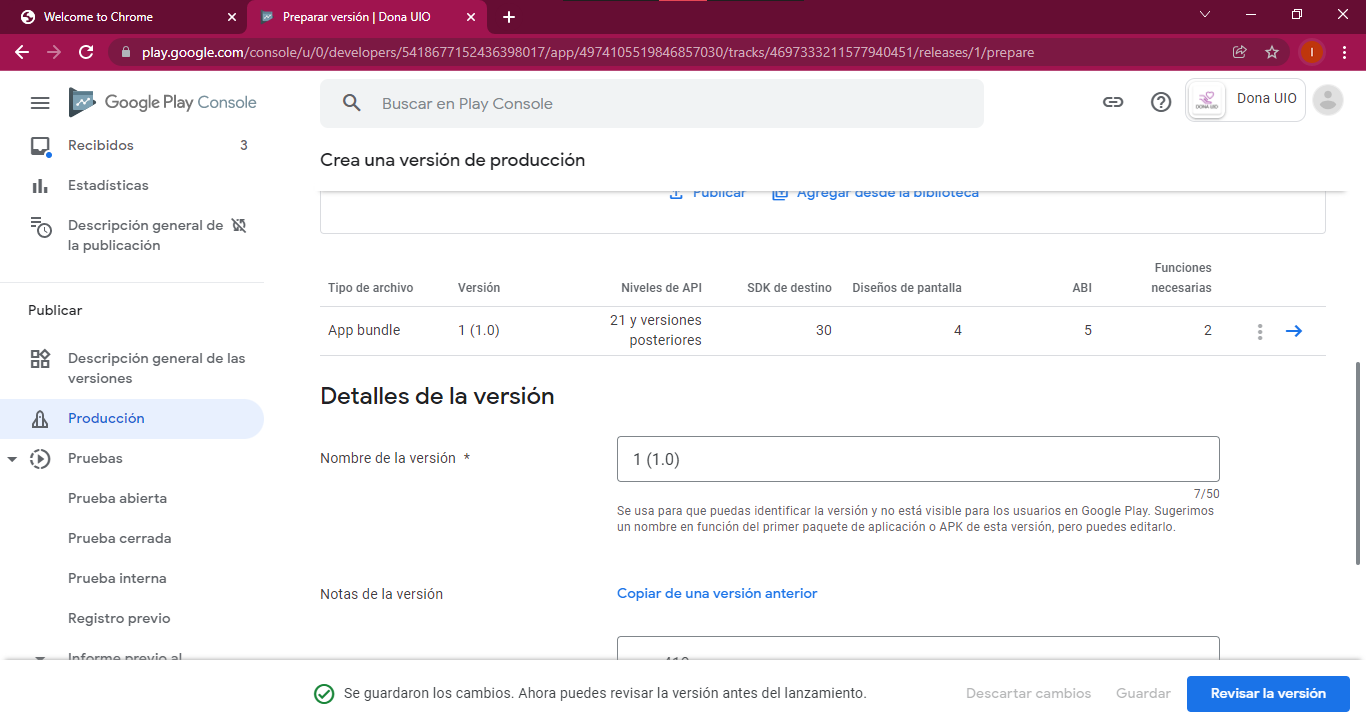Open Recibidos using the inbox icon

pyautogui.click(x=40, y=145)
